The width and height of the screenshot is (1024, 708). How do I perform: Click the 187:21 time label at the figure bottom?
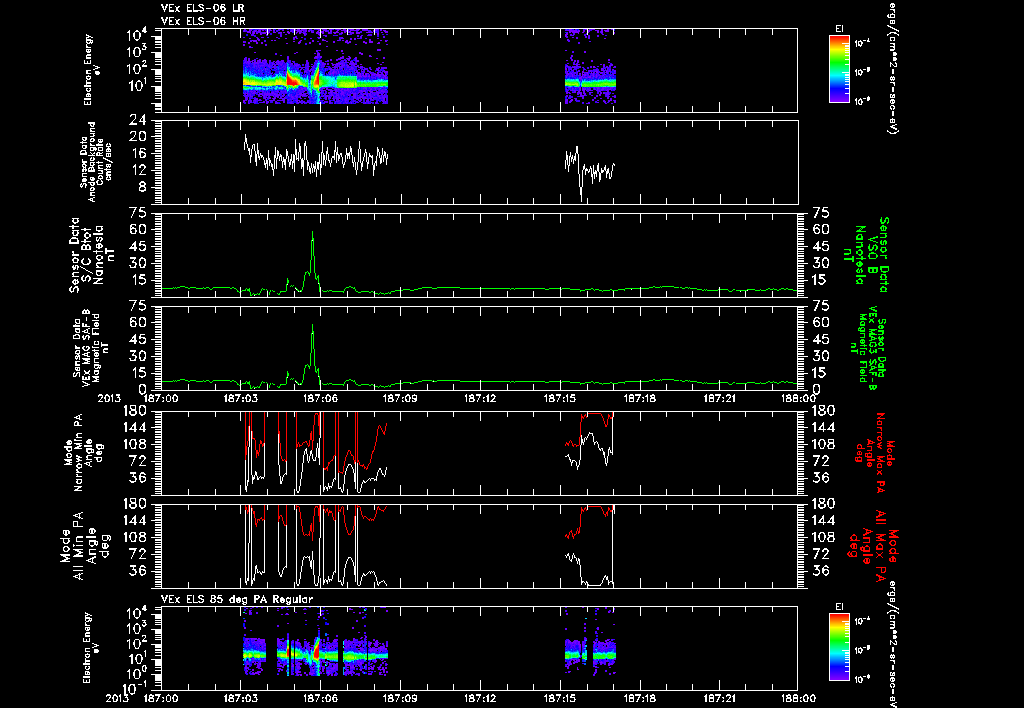(720, 698)
